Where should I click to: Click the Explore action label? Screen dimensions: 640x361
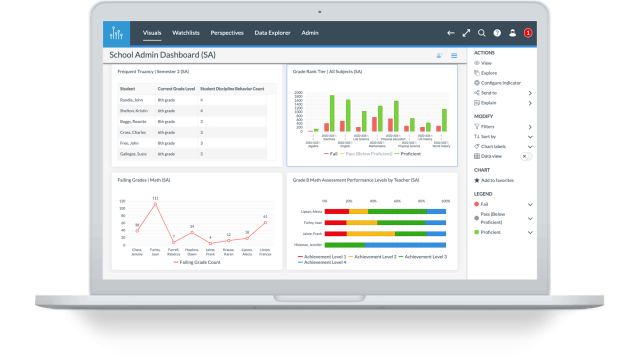coord(489,73)
